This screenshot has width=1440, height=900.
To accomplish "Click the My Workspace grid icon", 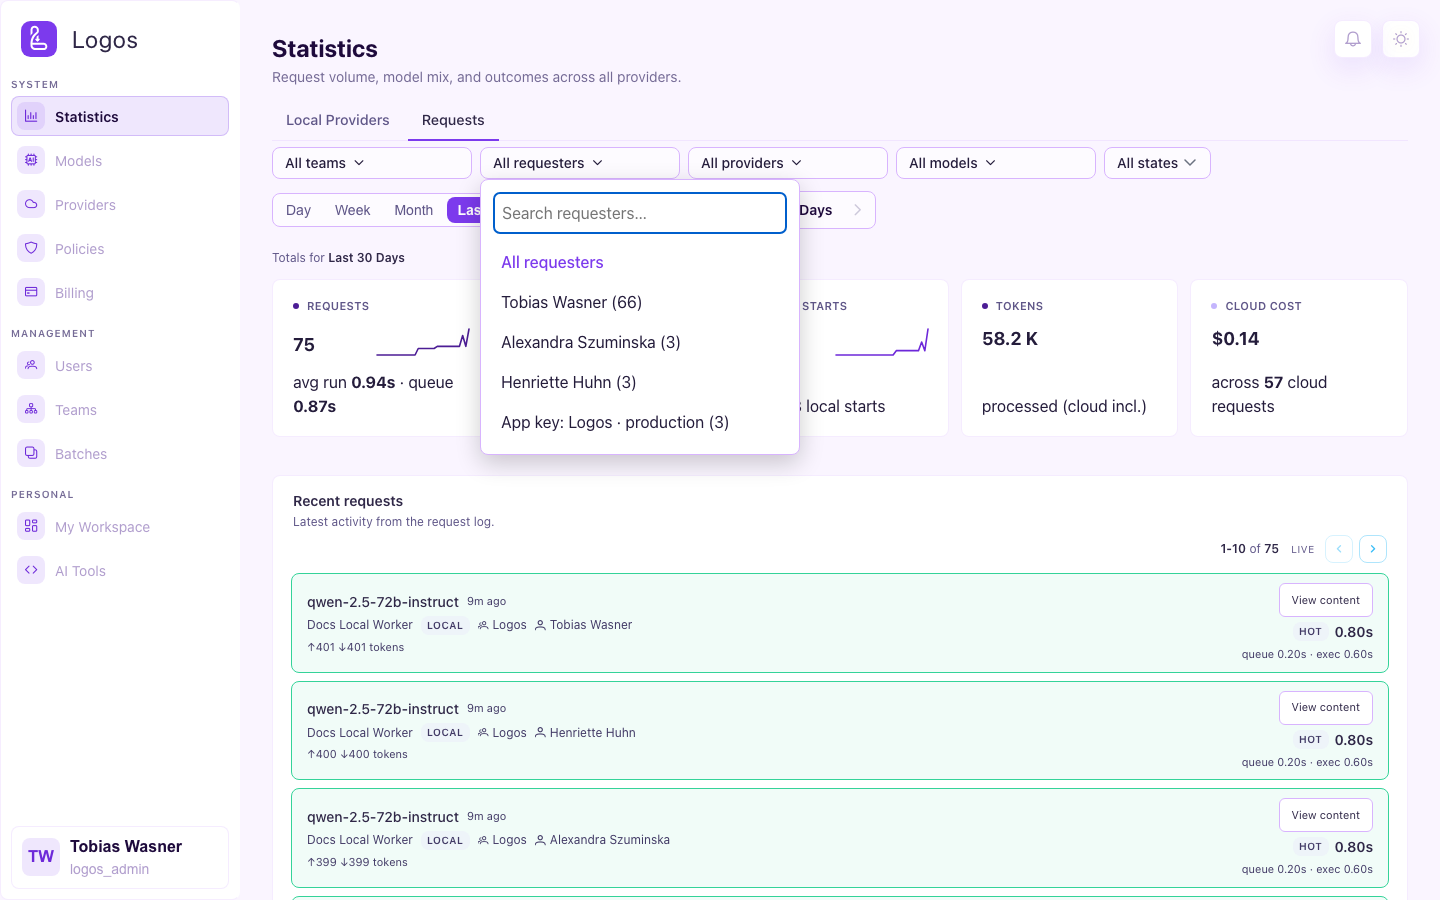I will pos(31,526).
